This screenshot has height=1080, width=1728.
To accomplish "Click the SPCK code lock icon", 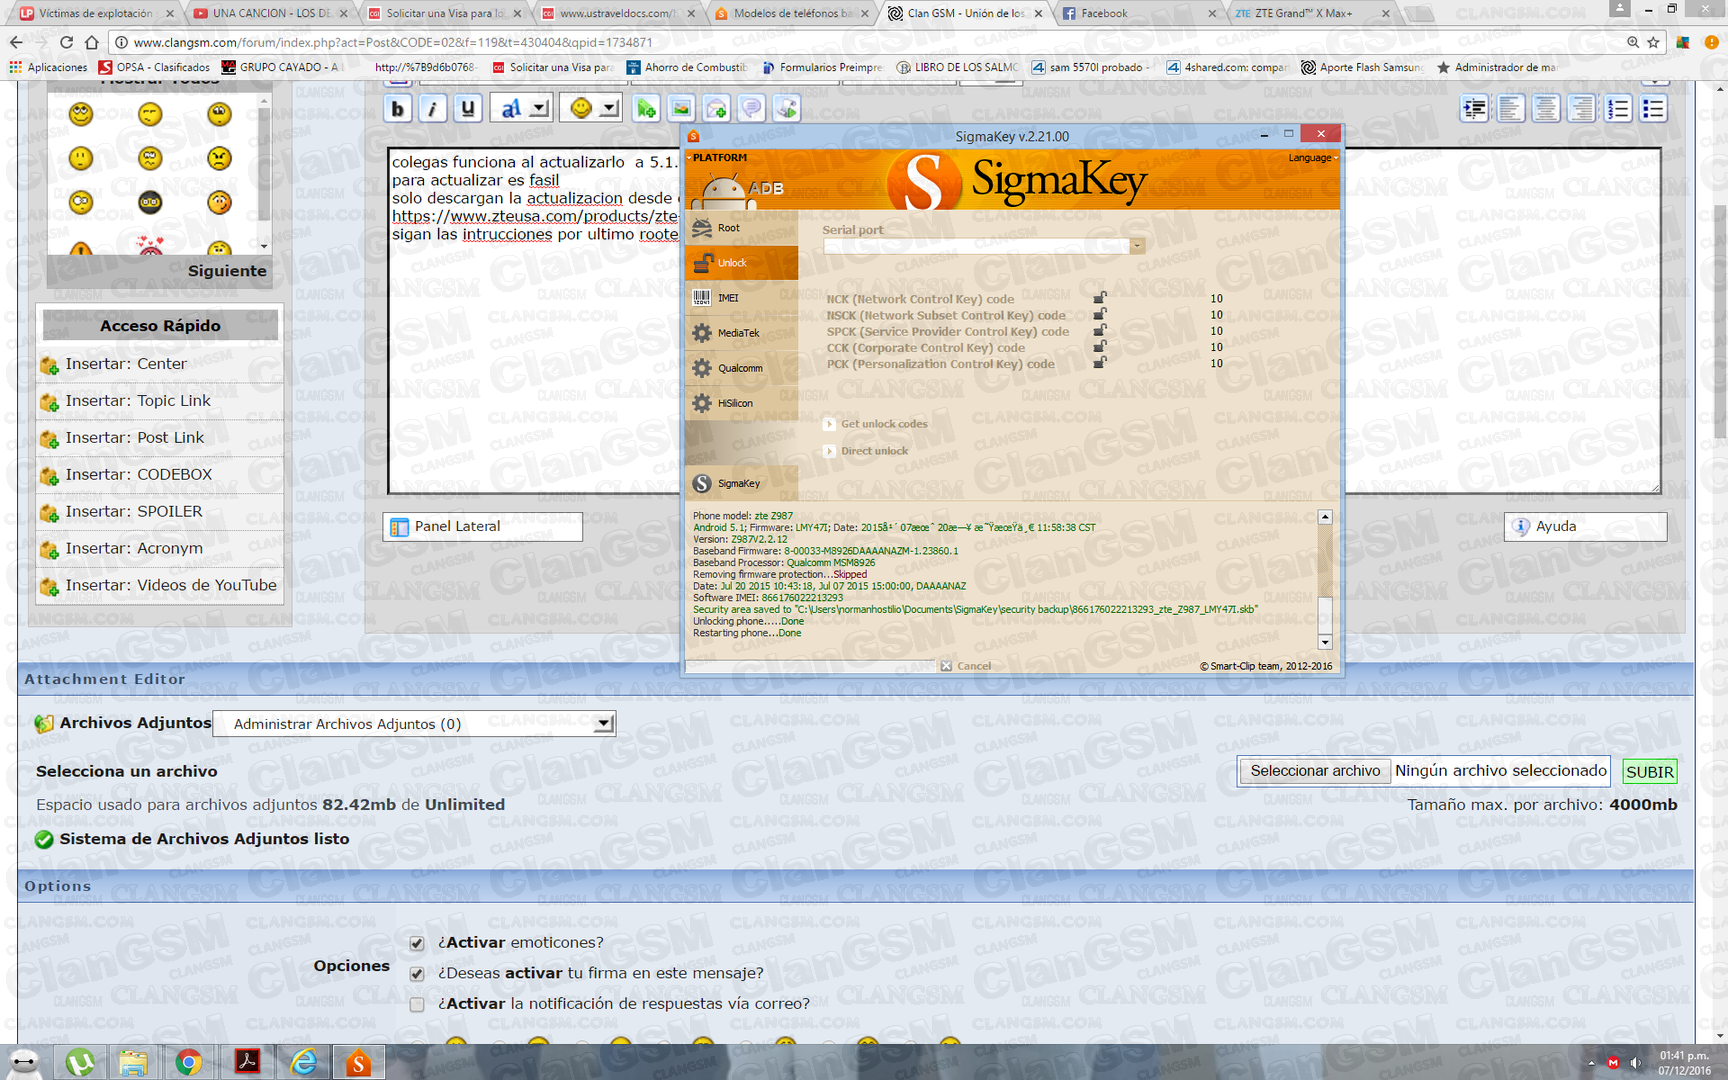I will point(1100,330).
